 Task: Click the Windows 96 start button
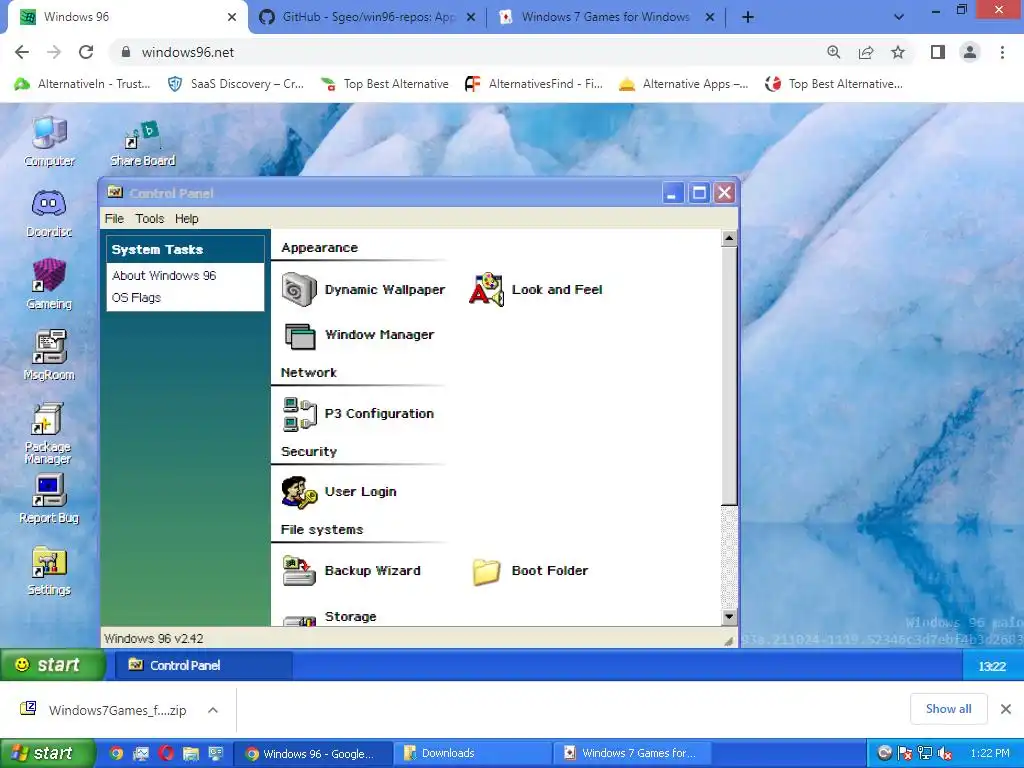[x=52, y=665]
